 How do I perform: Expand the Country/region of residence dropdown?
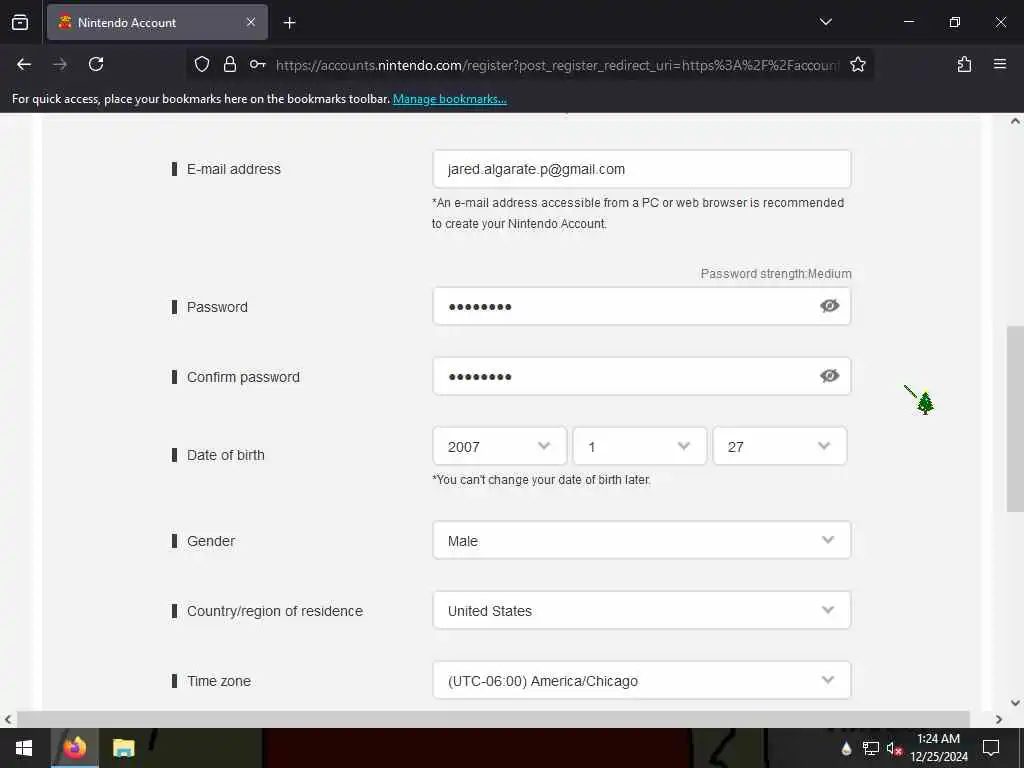[641, 610]
